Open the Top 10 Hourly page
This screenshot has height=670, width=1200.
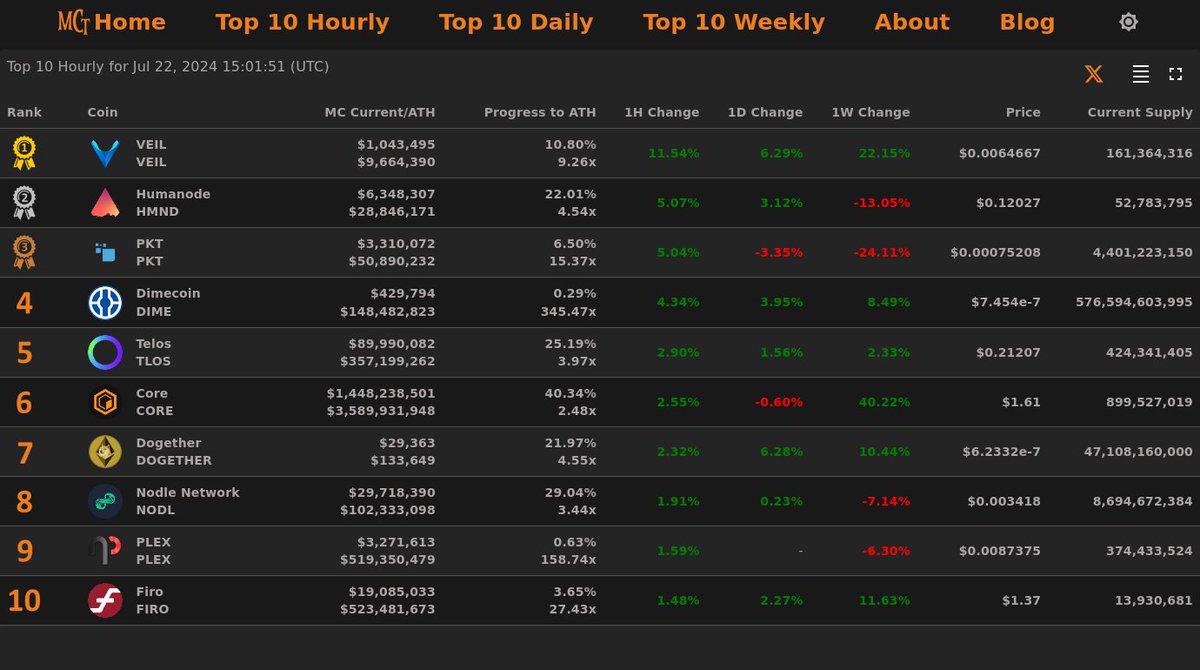(x=302, y=22)
